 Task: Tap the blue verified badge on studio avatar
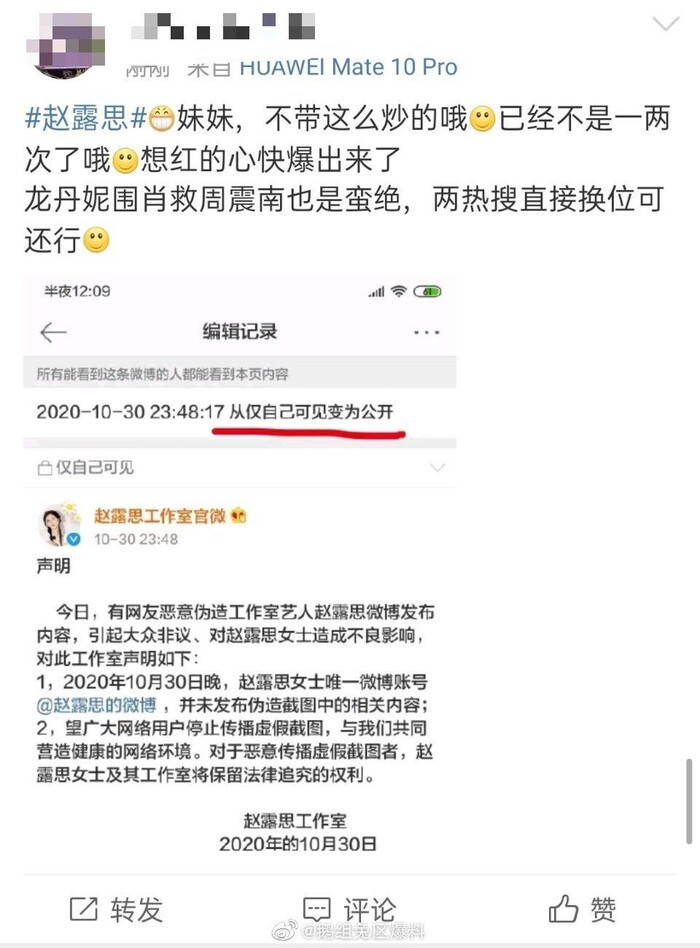(x=74, y=539)
